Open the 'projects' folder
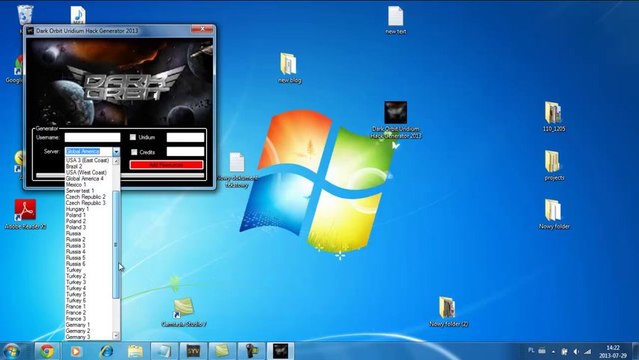Image resolution: width=639 pixels, height=360 pixels. click(553, 166)
